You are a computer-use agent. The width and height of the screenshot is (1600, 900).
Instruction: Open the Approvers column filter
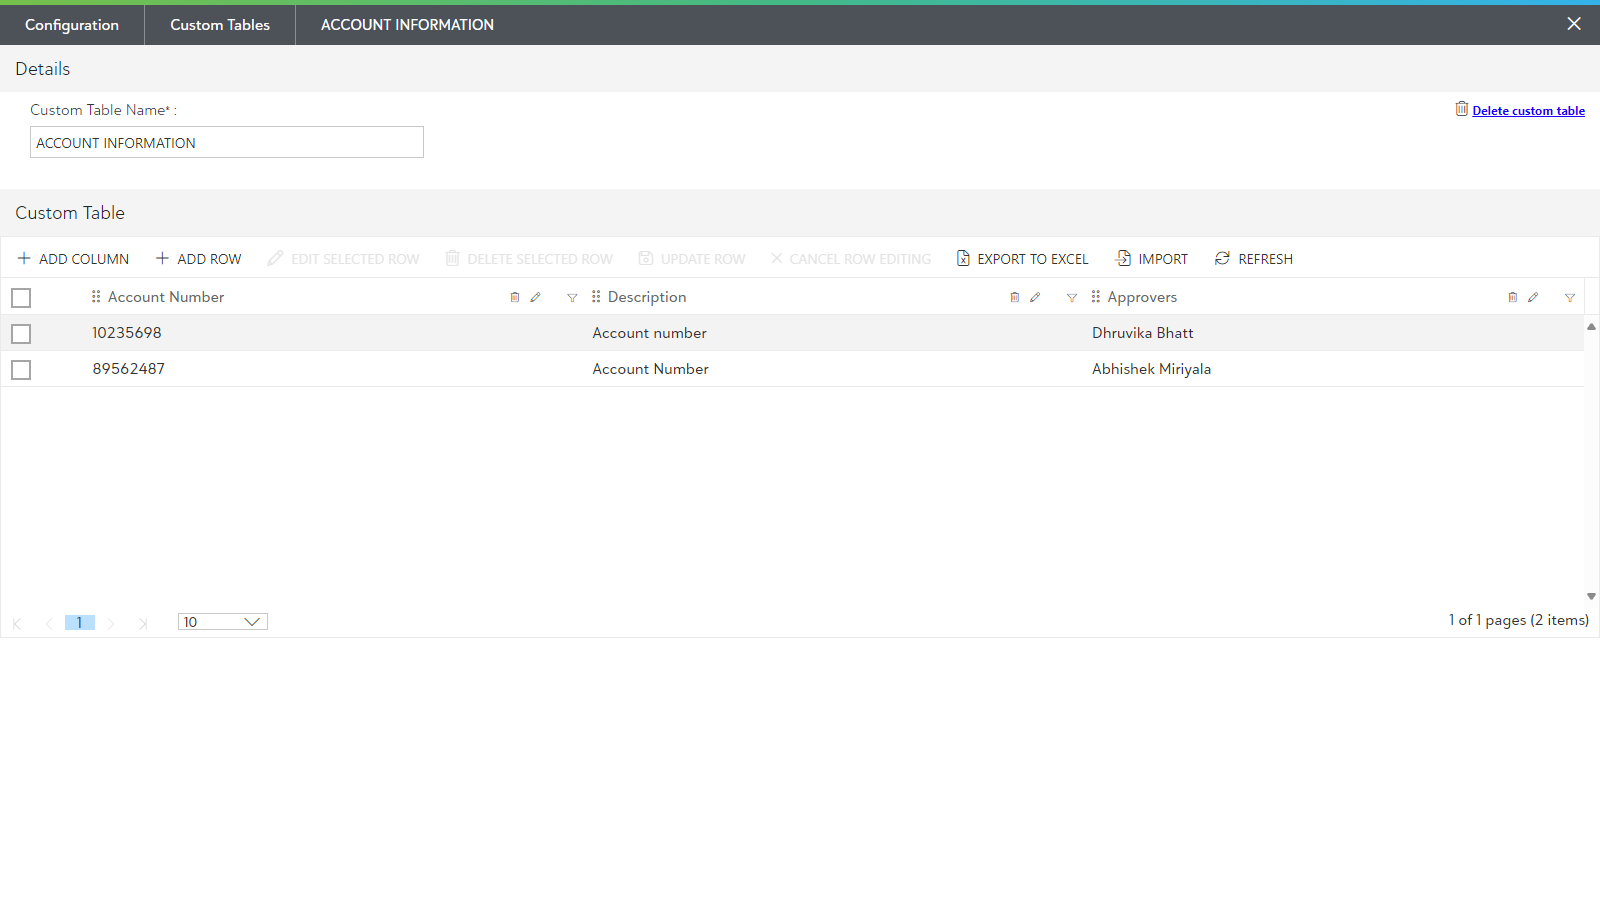coord(1570,298)
